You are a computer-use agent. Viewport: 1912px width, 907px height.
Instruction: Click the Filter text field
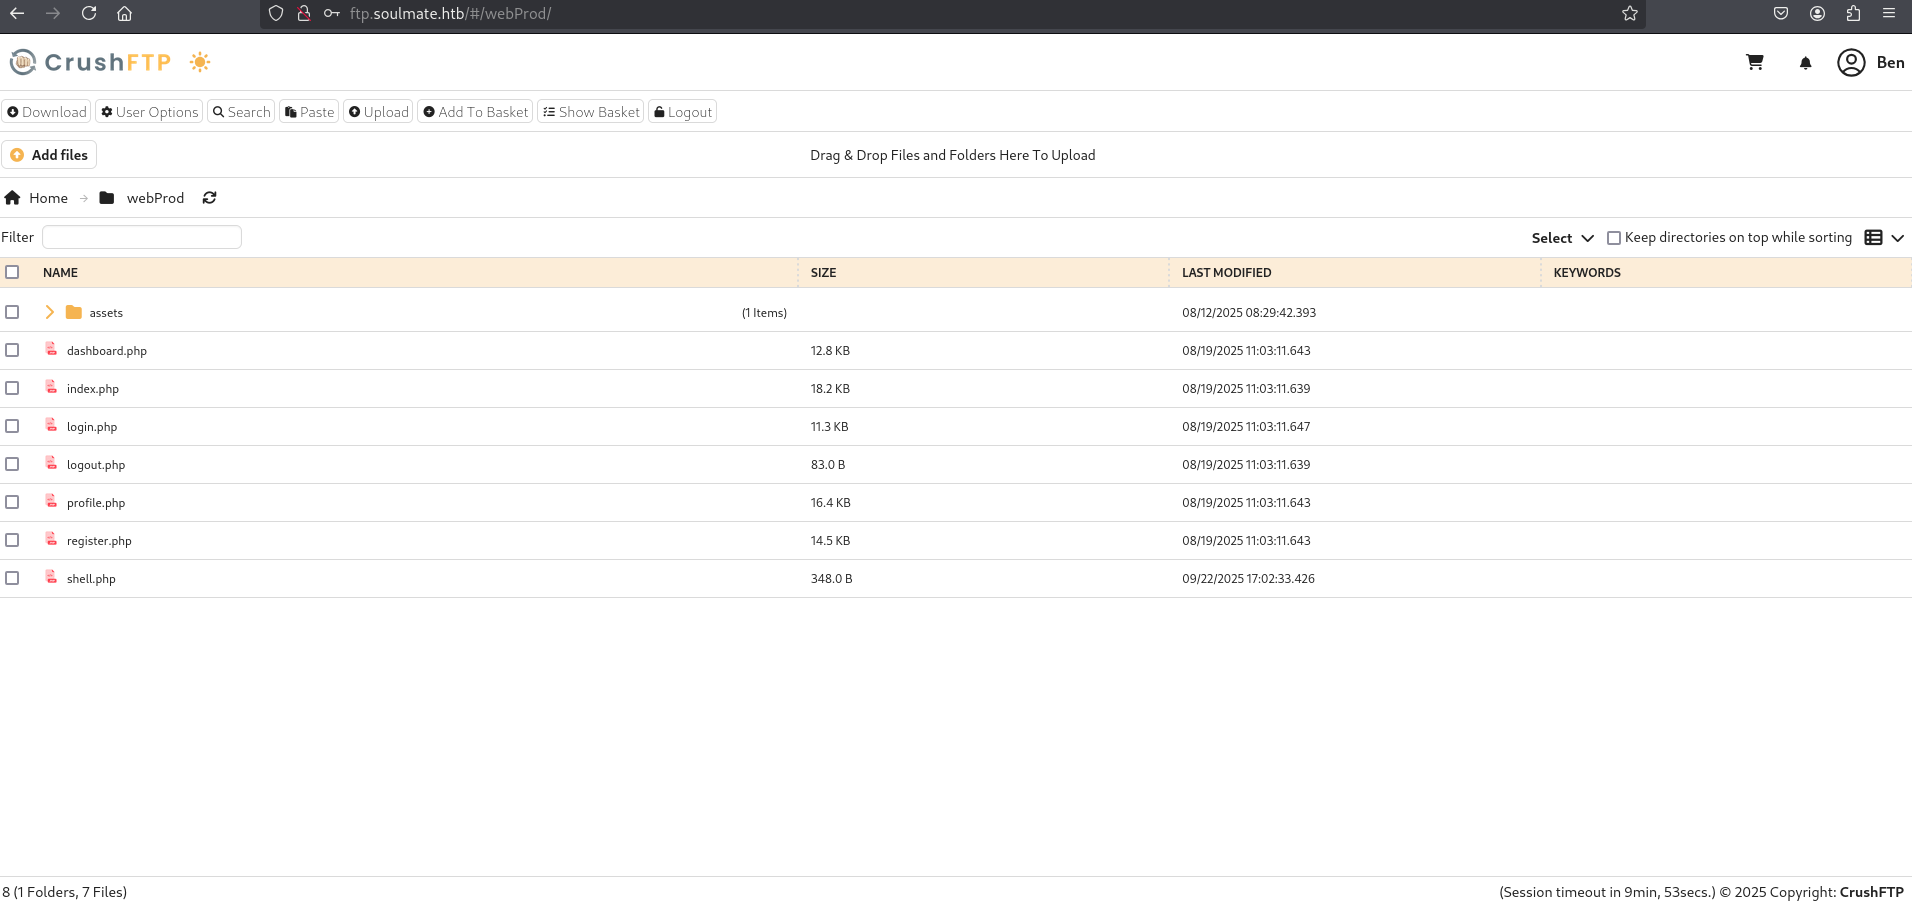click(142, 237)
